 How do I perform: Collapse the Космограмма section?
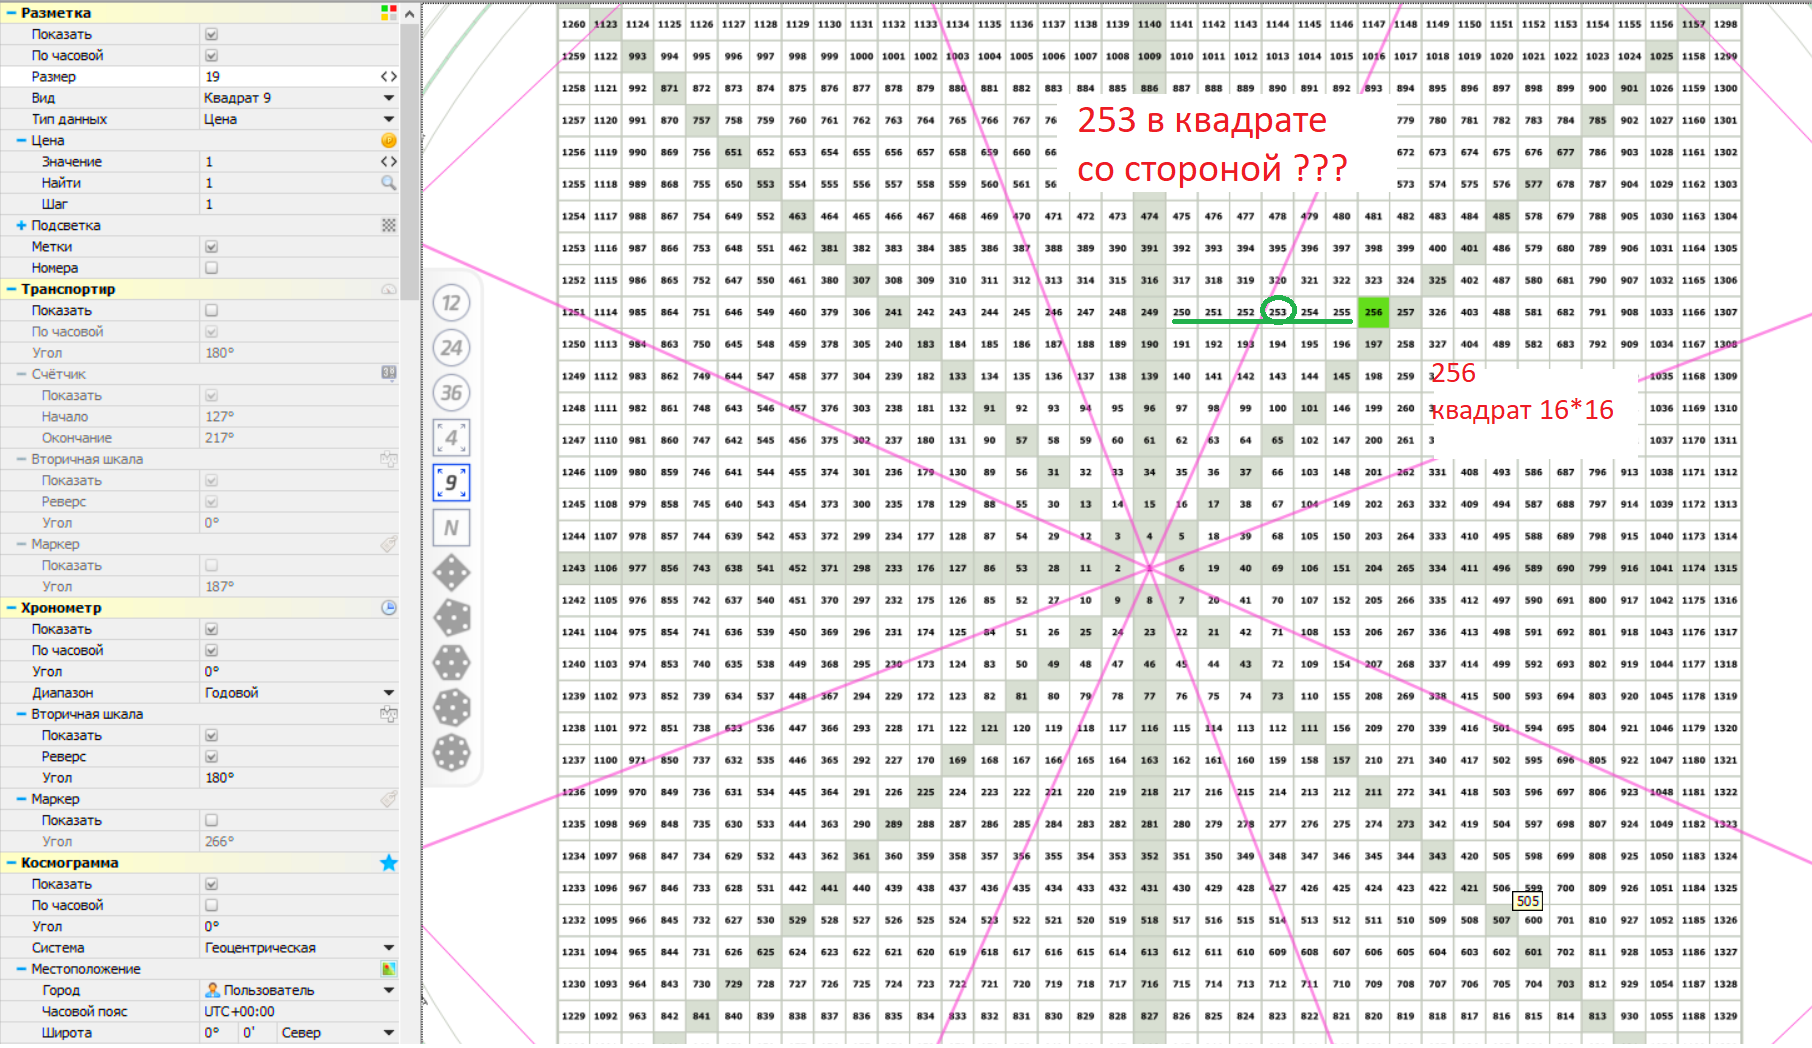coord(11,862)
